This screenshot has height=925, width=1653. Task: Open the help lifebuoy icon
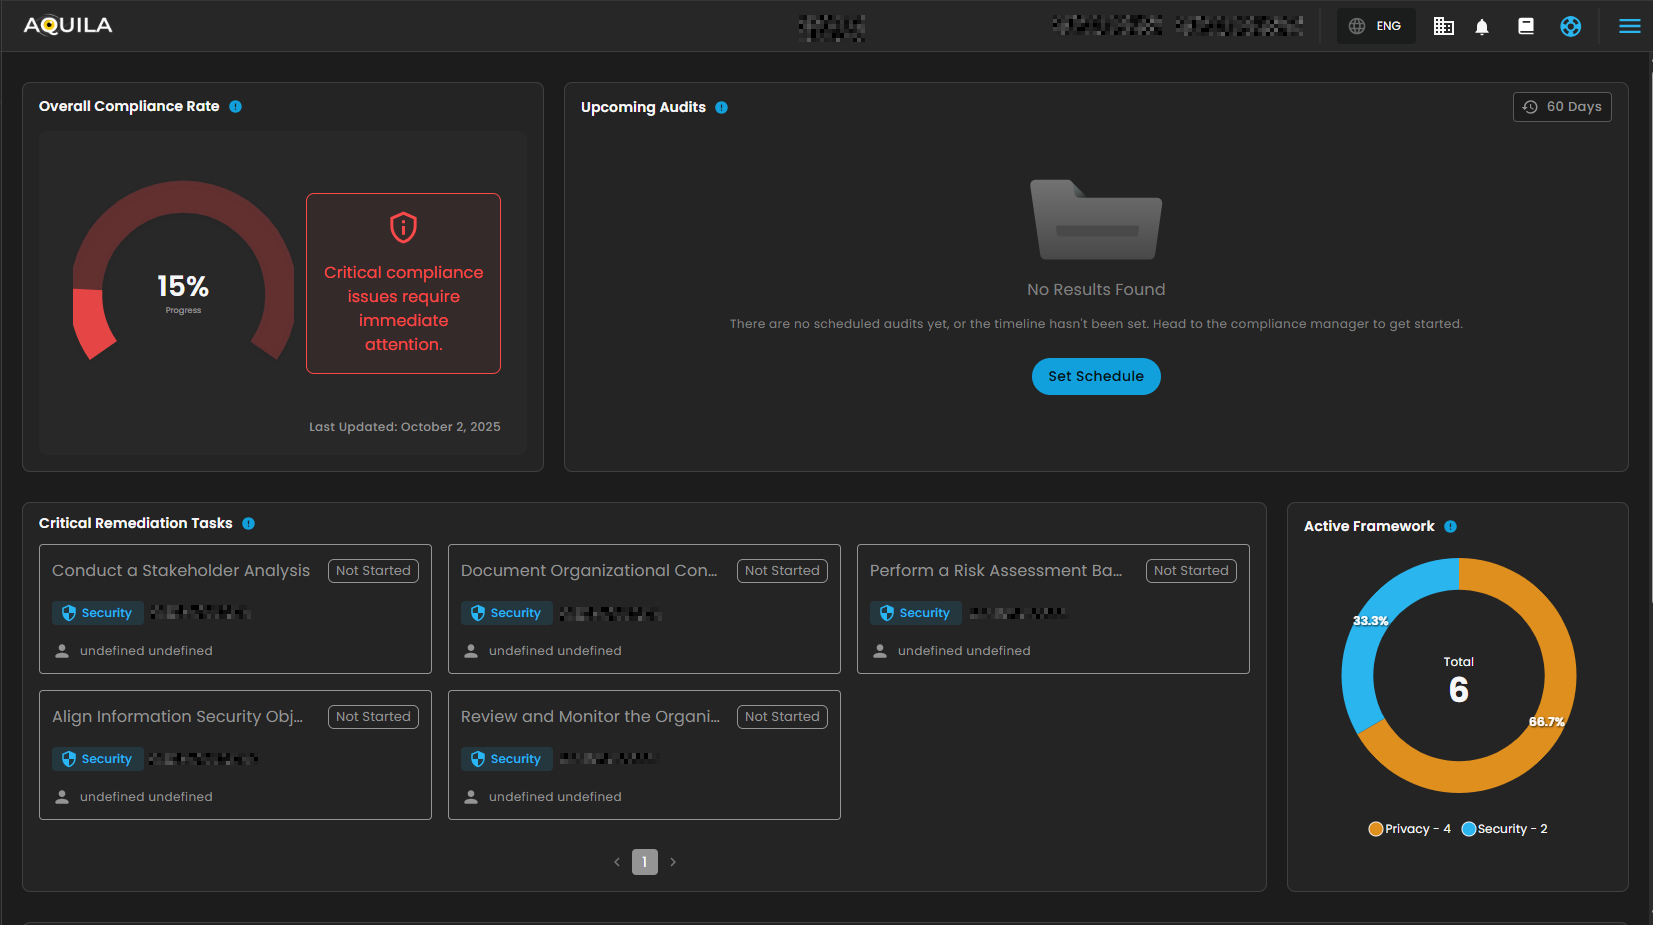[1570, 27]
